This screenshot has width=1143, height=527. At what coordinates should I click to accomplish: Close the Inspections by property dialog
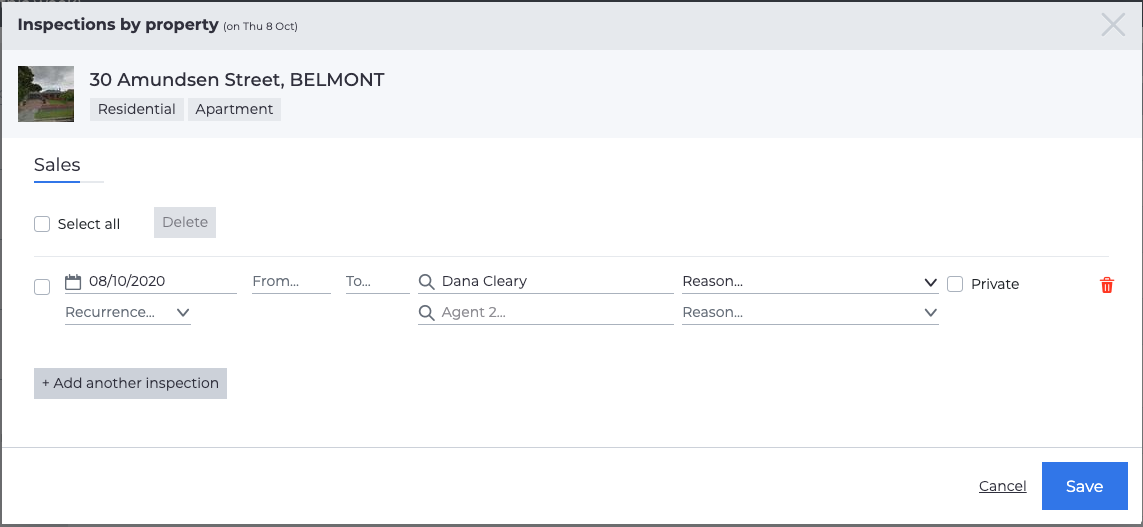click(1113, 25)
